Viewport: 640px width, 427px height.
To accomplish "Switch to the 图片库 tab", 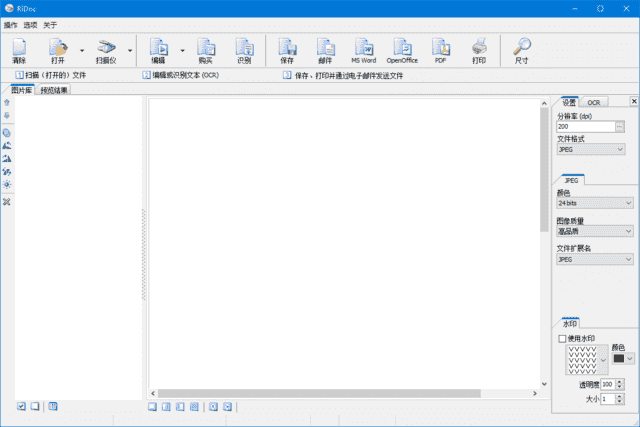I will (22, 90).
